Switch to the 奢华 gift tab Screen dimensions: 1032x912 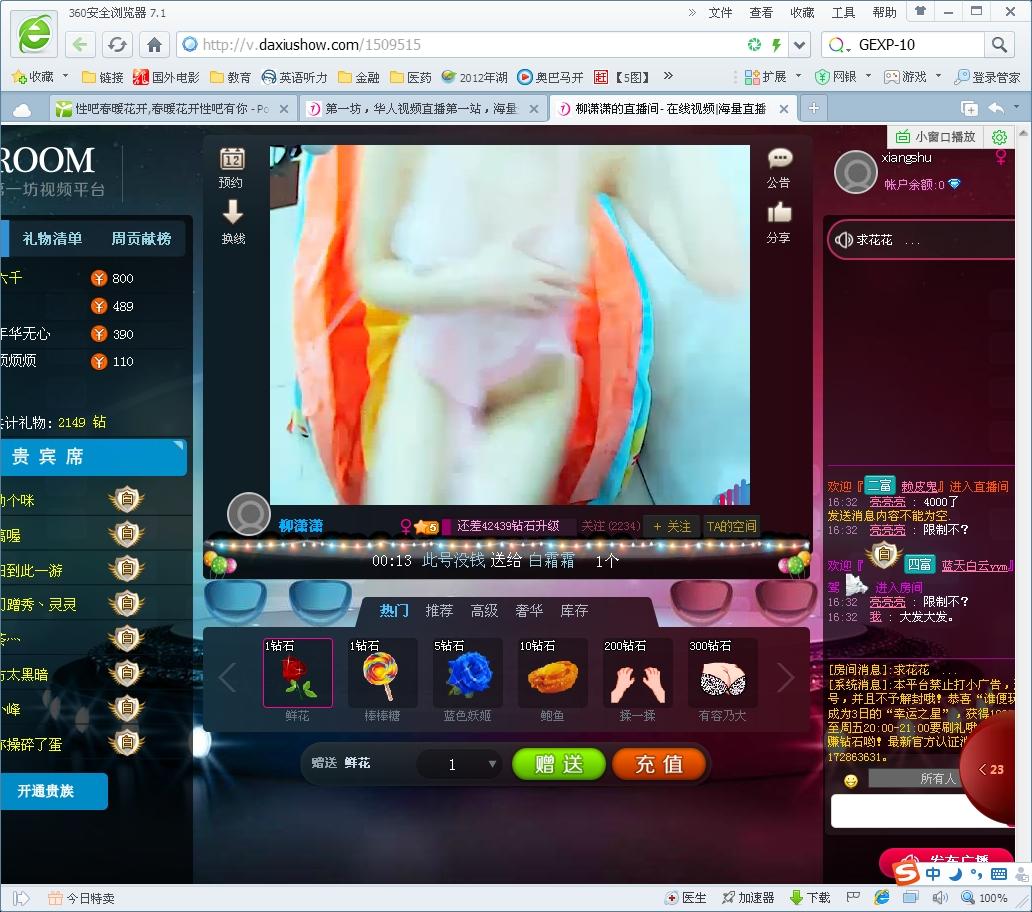pyautogui.click(x=529, y=611)
